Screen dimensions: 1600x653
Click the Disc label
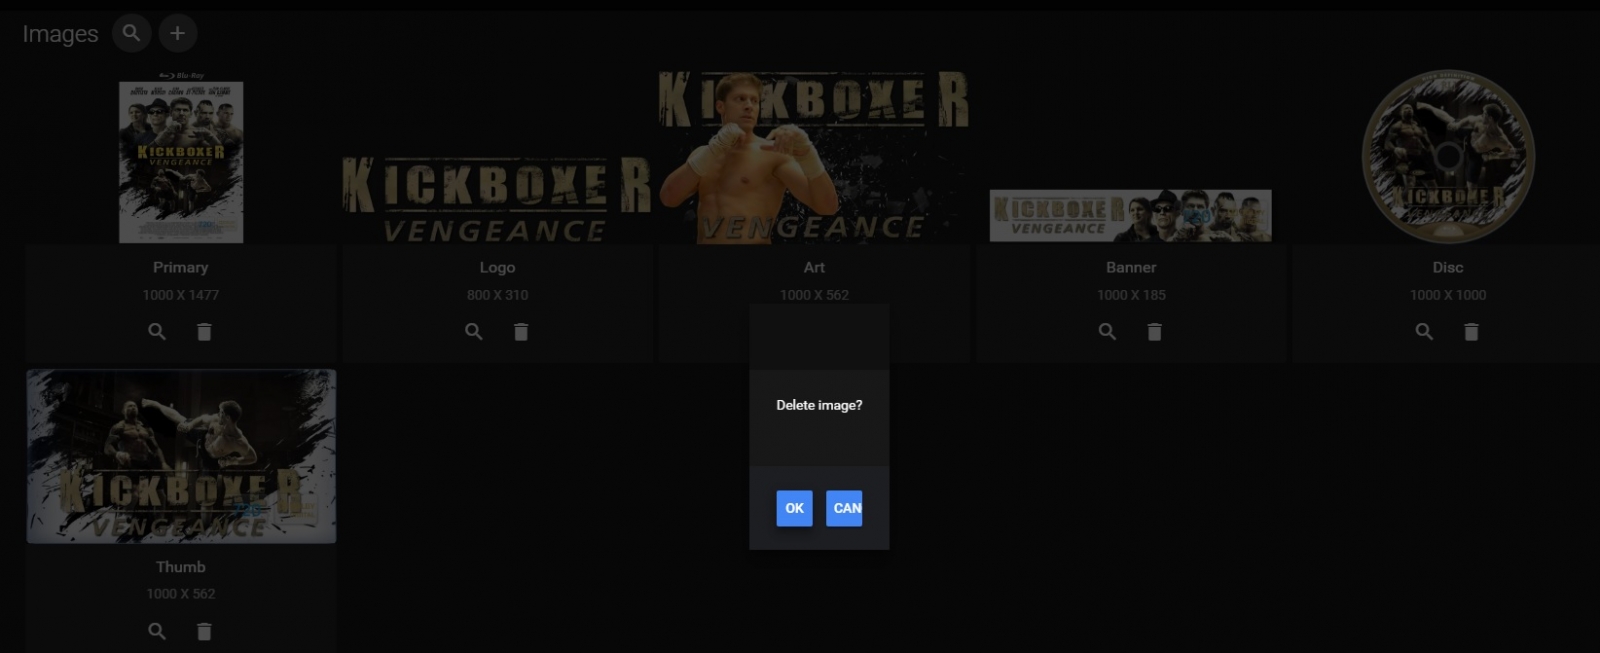click(x=1448, y=267)
